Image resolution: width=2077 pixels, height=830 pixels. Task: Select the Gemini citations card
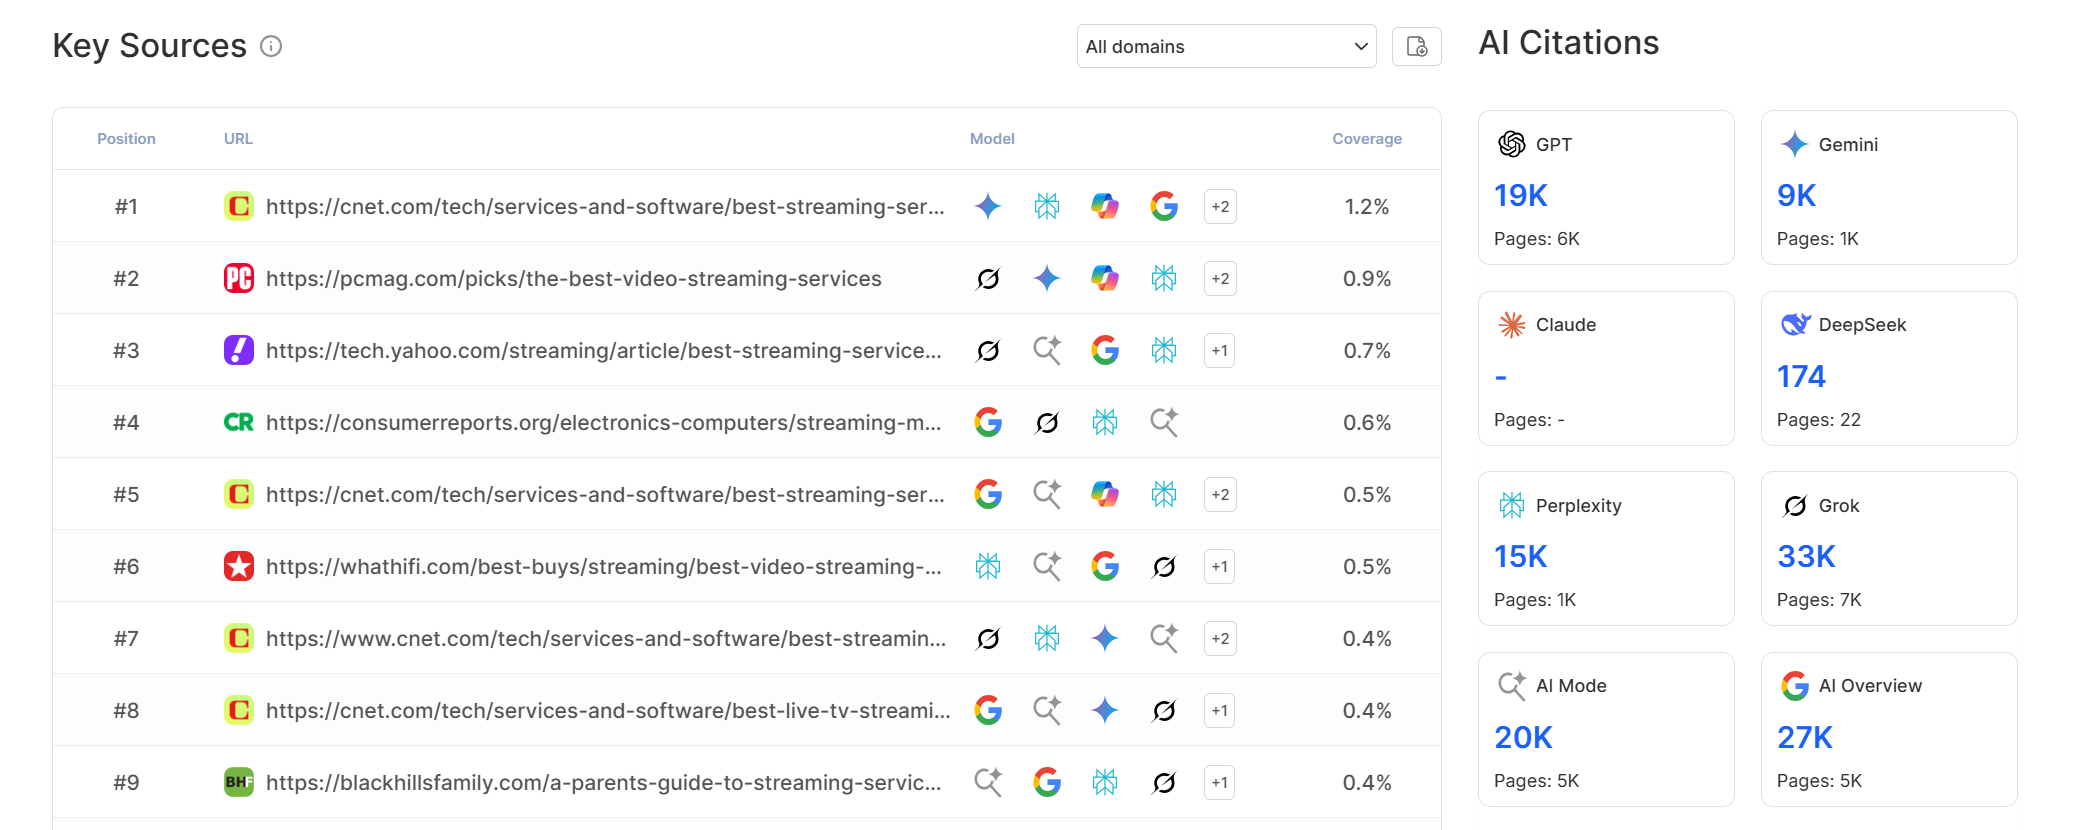[1889, 187]
